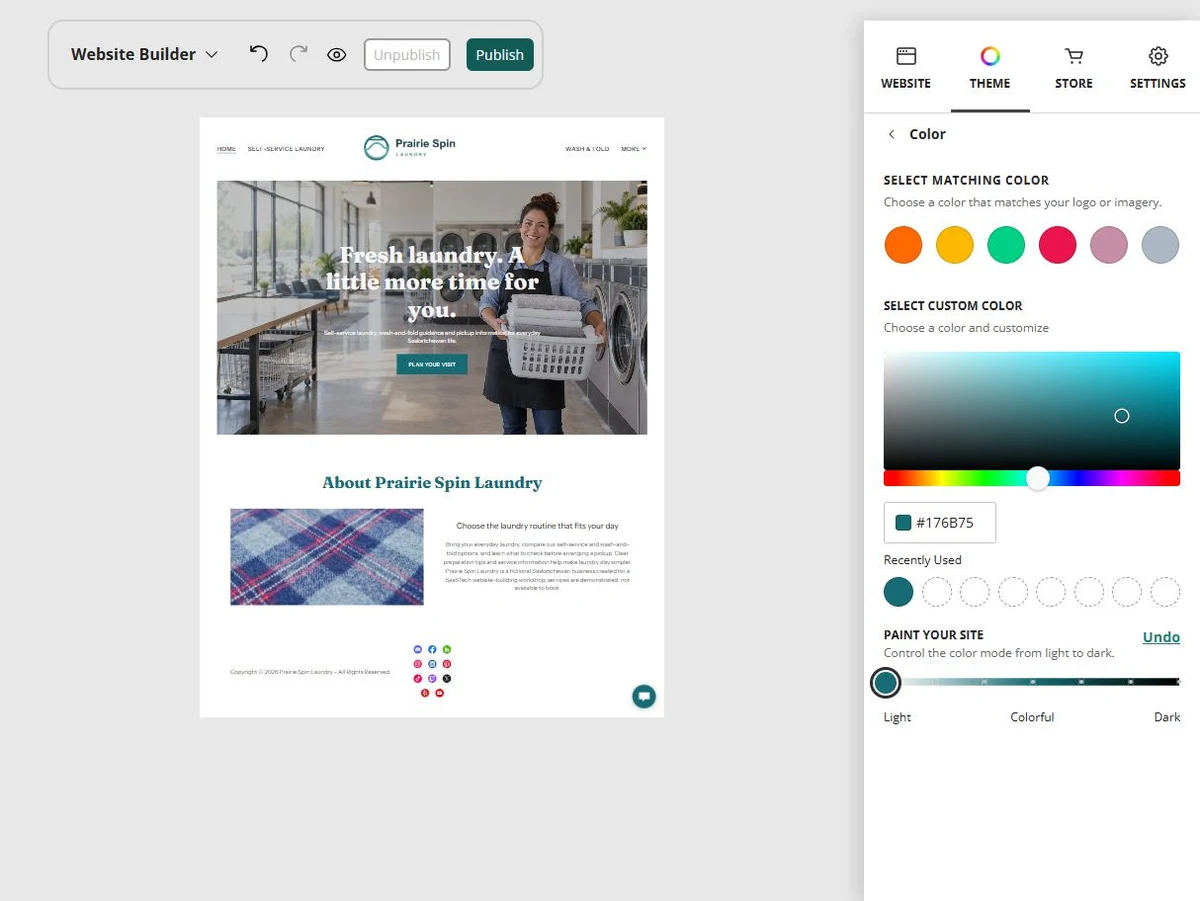Click the Publish button

[500, 55]
